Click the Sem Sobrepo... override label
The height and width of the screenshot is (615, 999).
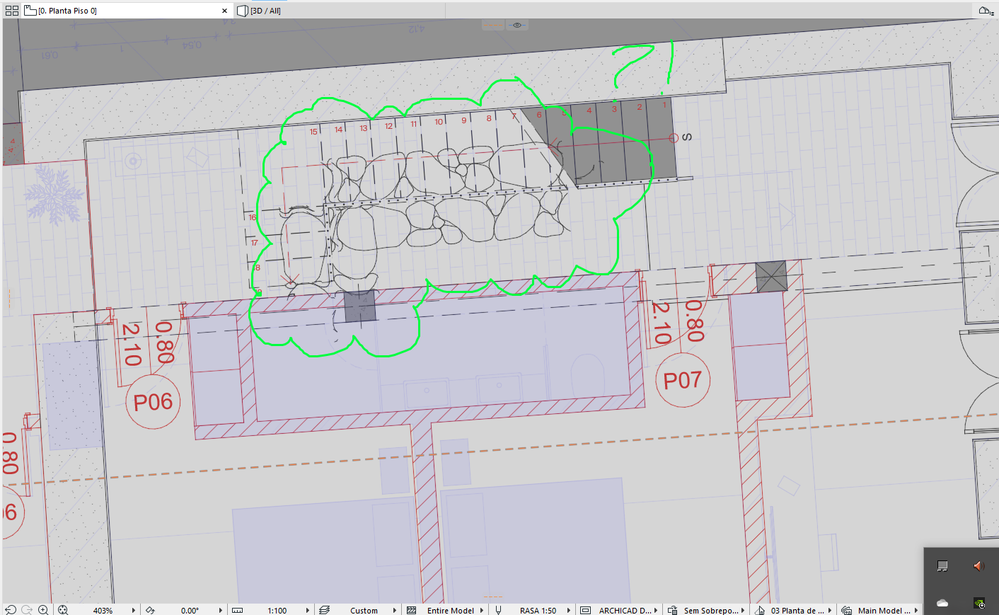[x=711, y=611]
